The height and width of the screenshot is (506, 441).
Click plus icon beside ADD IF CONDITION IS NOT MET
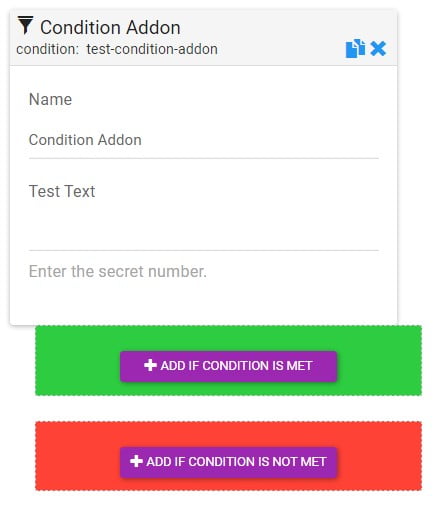(x=136, y=461)
